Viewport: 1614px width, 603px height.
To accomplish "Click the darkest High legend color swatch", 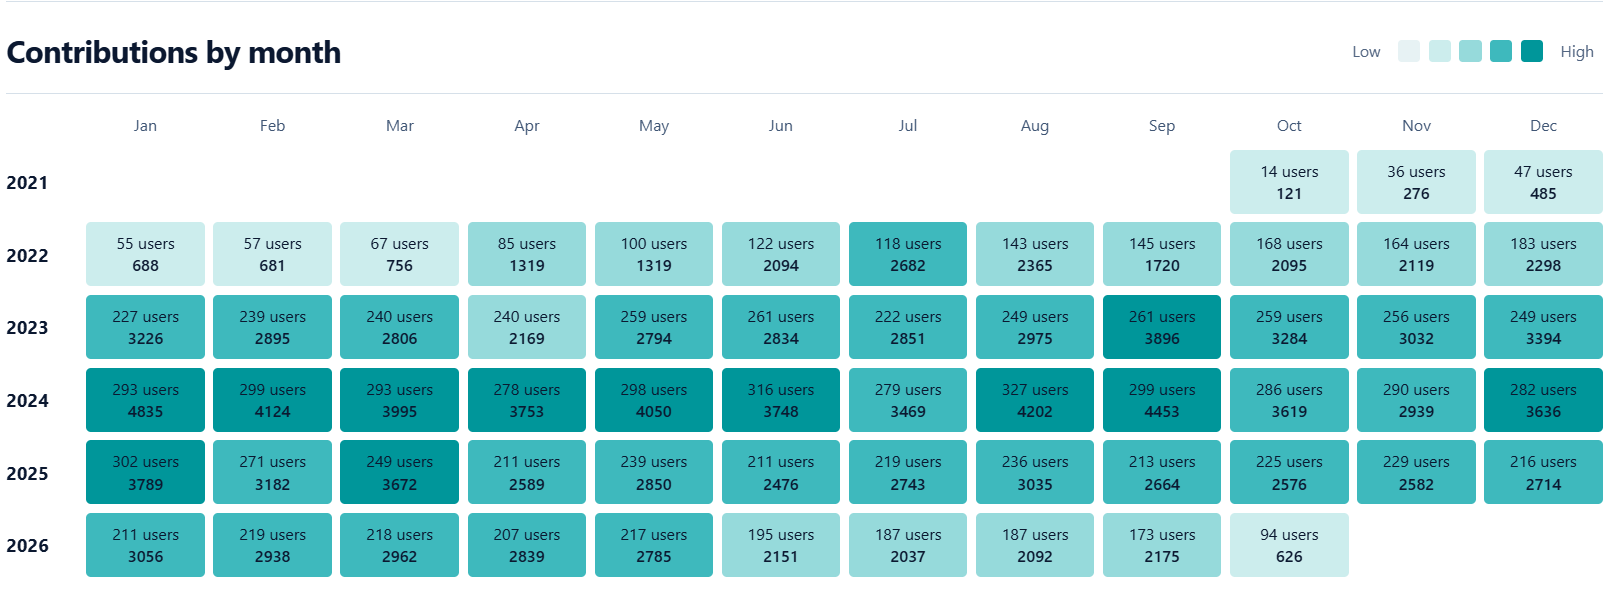I will coord(1532,51).
